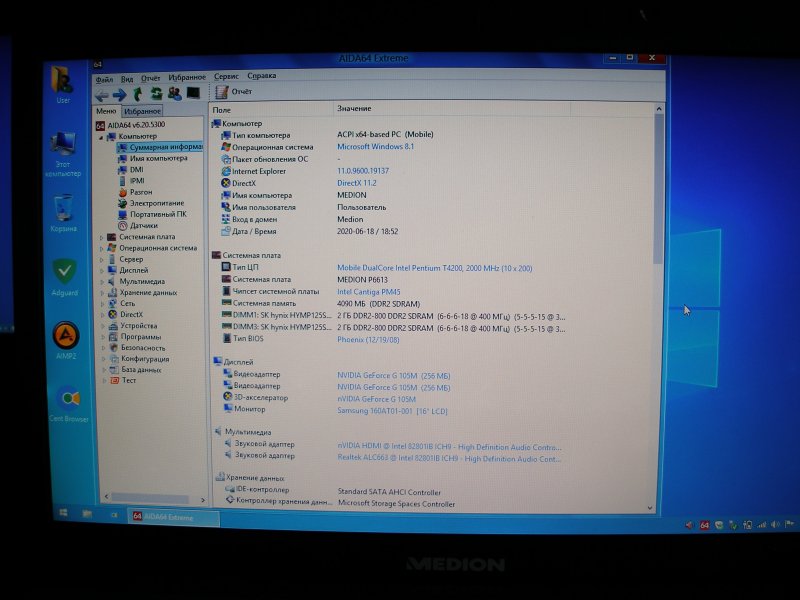Open the Adguard desktop icon
Viewport: 800px width, 600px height.
(64, 272)
